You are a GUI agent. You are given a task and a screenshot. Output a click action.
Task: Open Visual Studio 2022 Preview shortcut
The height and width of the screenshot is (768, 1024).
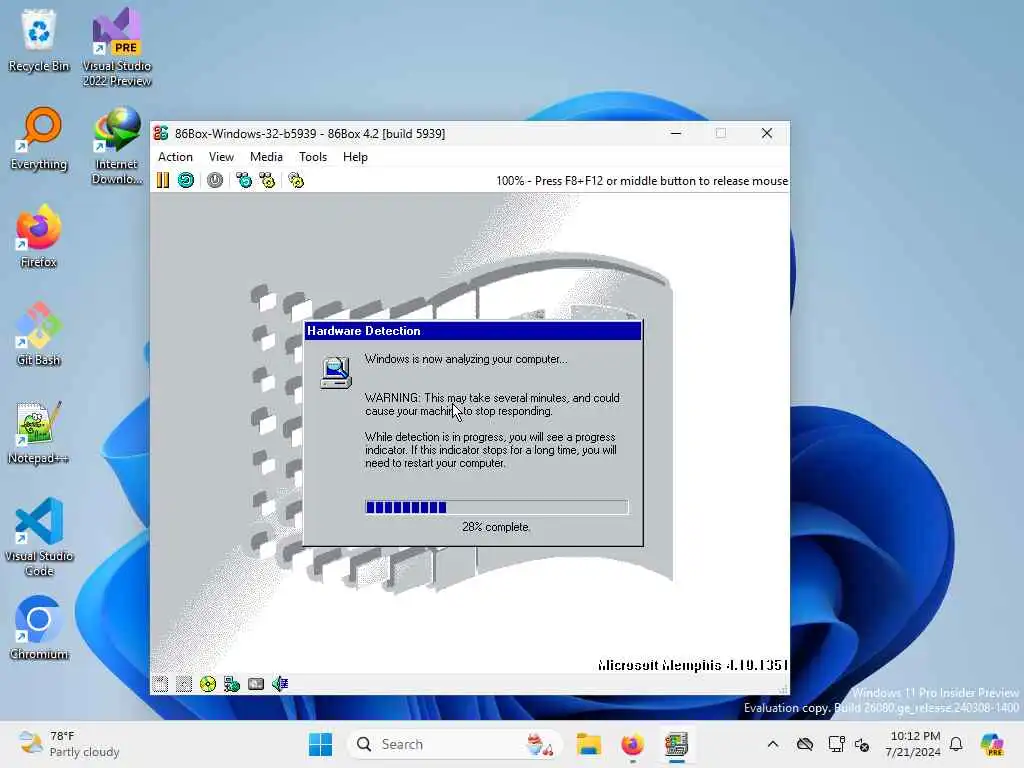117,47
